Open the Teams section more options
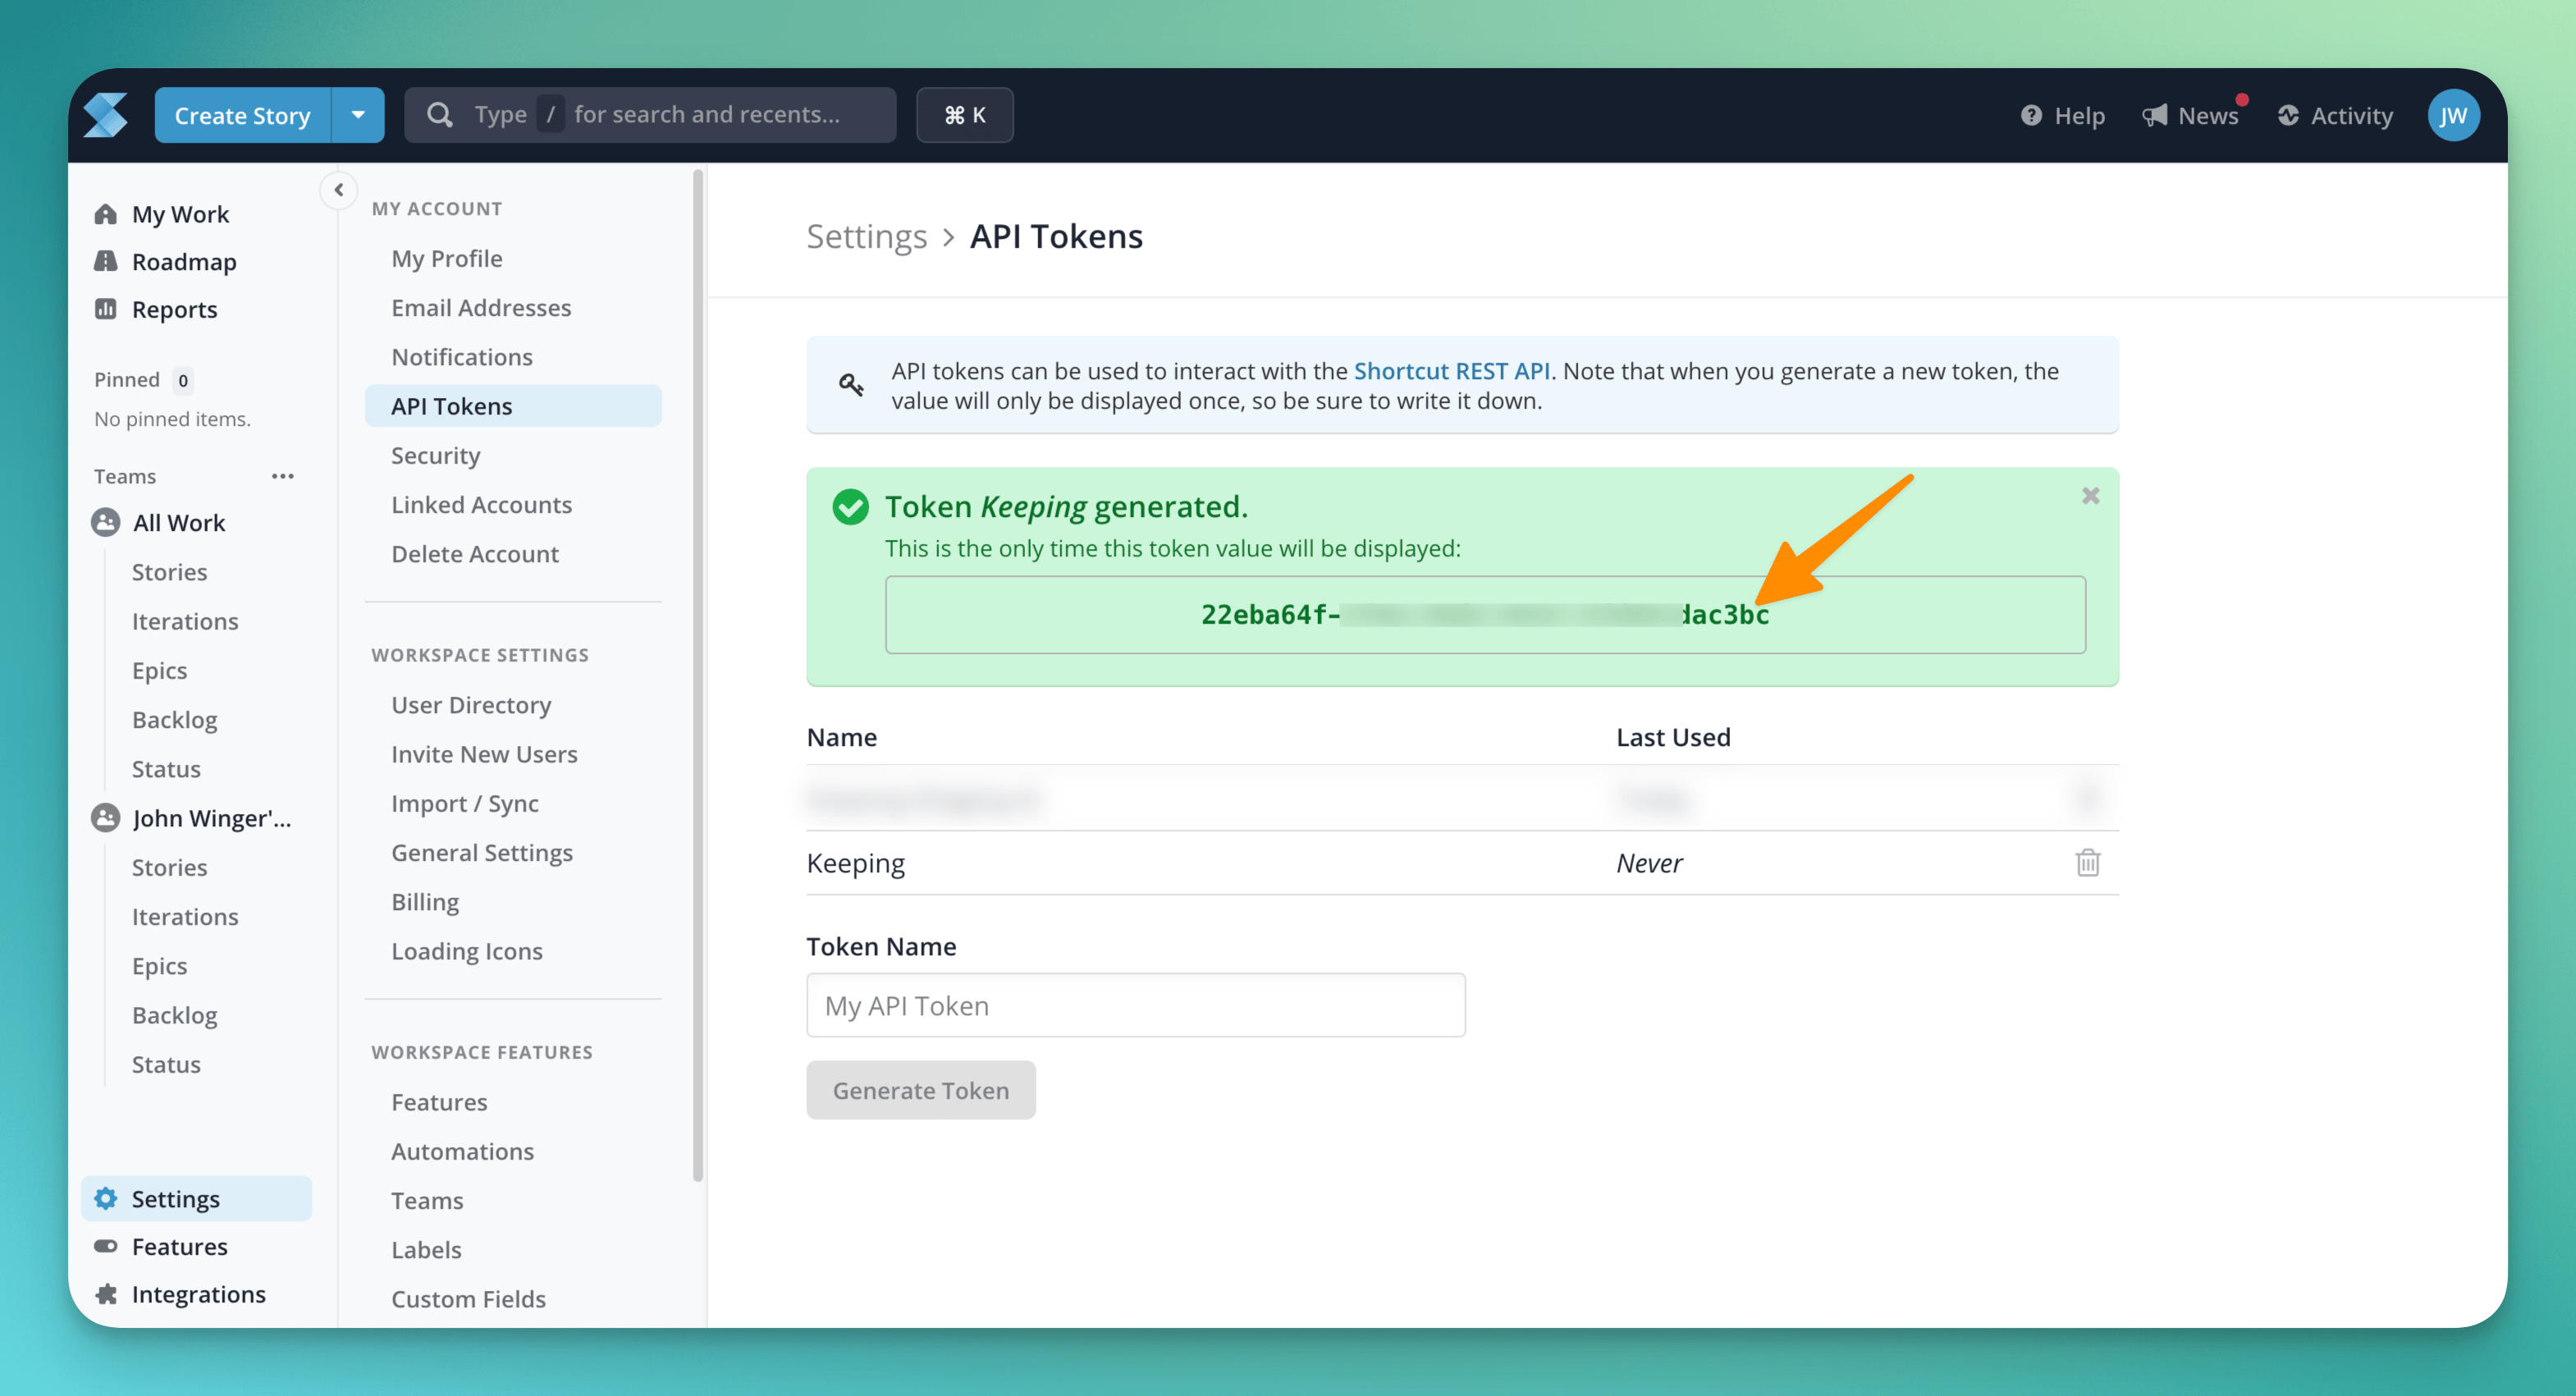 click(283, 476)
